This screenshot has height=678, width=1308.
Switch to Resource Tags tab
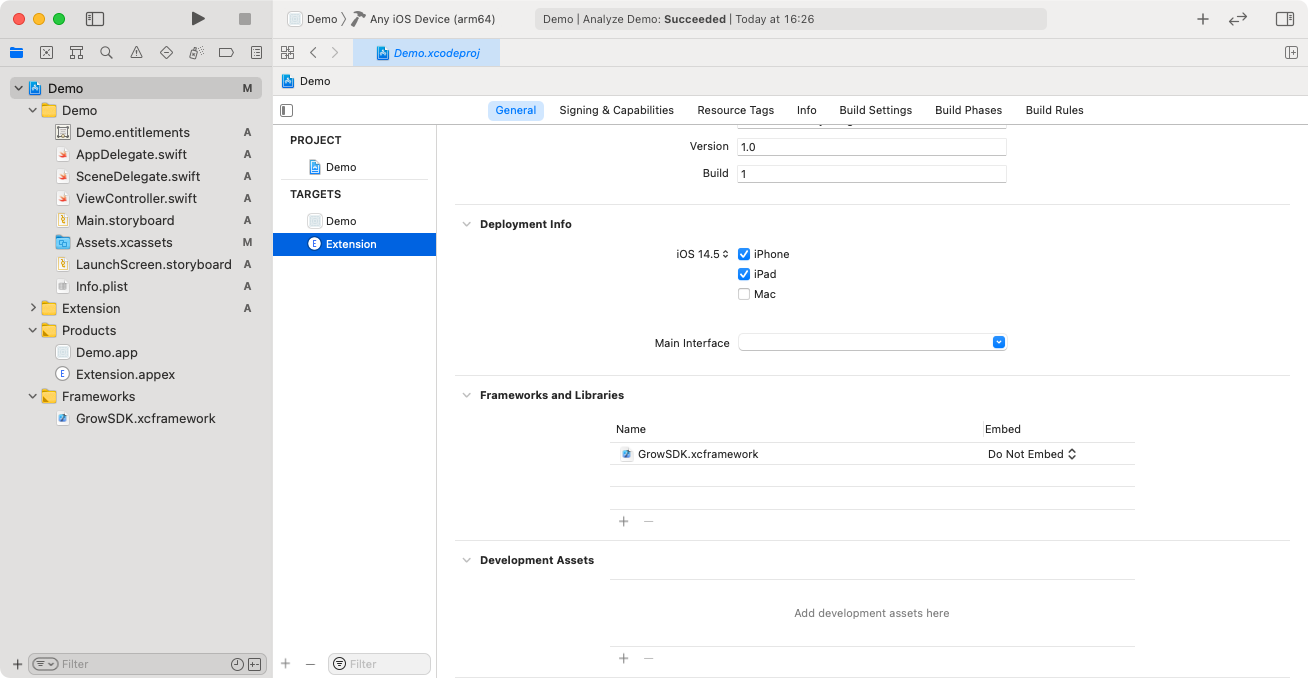[x=735, y=110]
